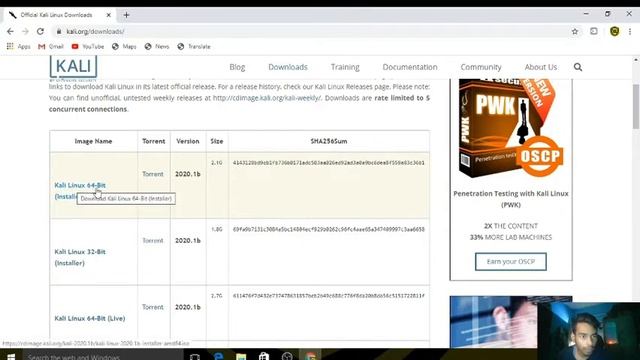This screenshot has height=360, width=640.
Task: Click the browser forward arrow
Action: coord(25,31)
